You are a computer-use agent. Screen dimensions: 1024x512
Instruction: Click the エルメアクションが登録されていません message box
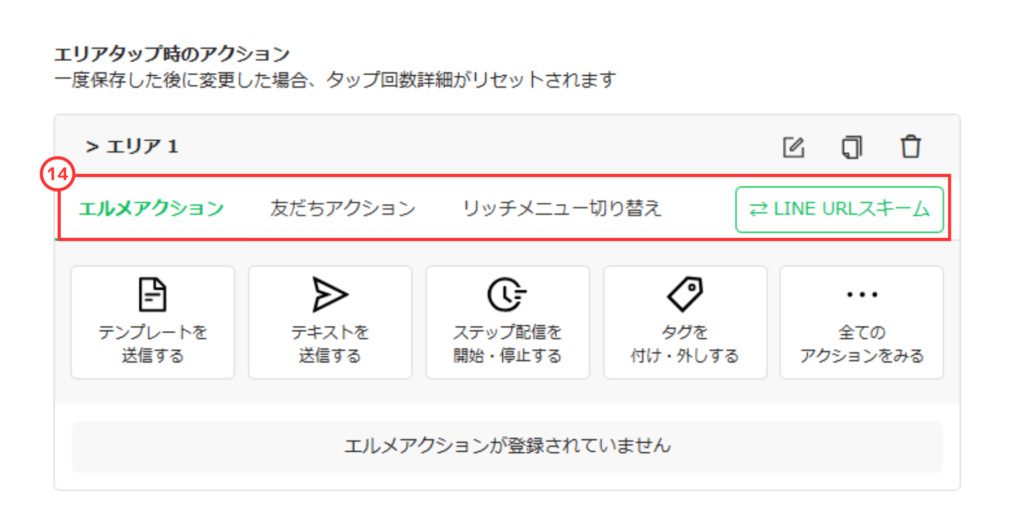click(x=507, y=446)
